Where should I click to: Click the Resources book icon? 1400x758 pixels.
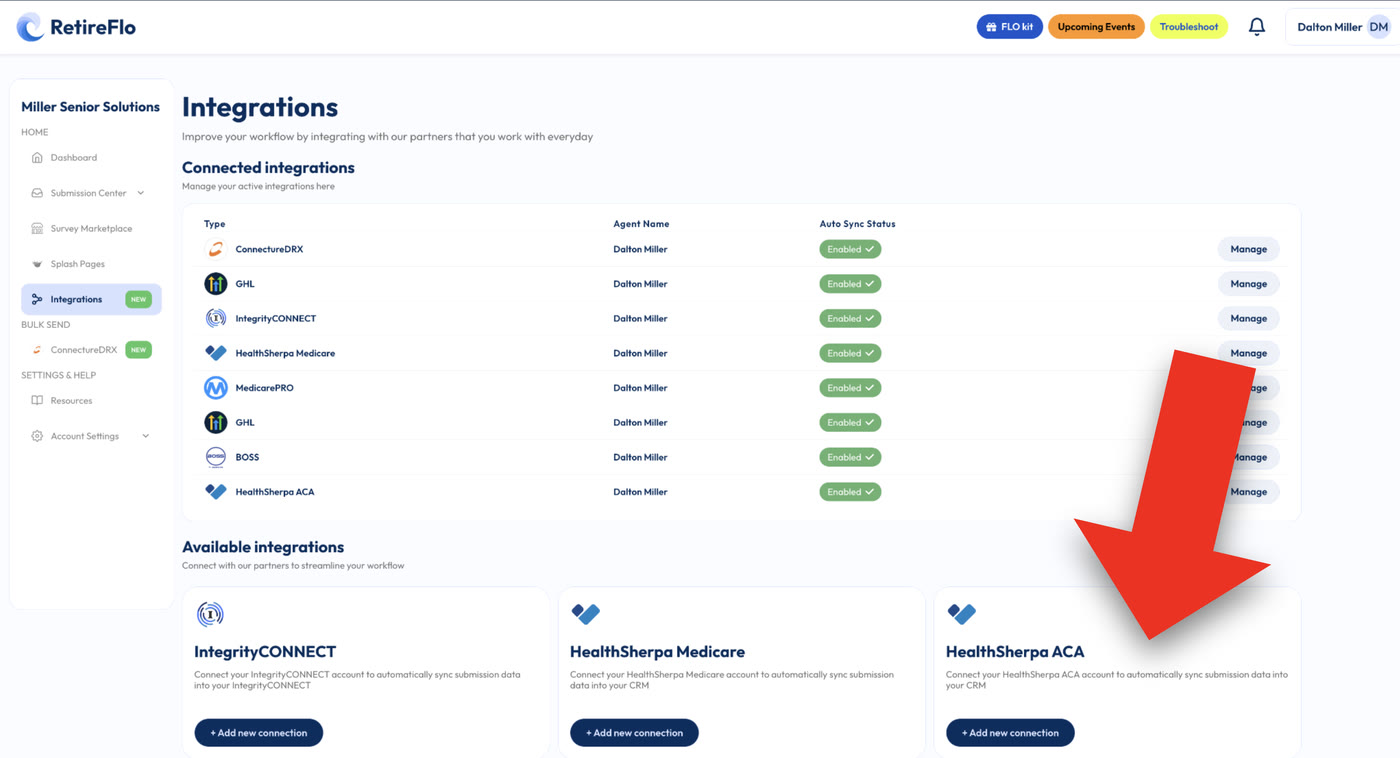(x=37, y=401)
